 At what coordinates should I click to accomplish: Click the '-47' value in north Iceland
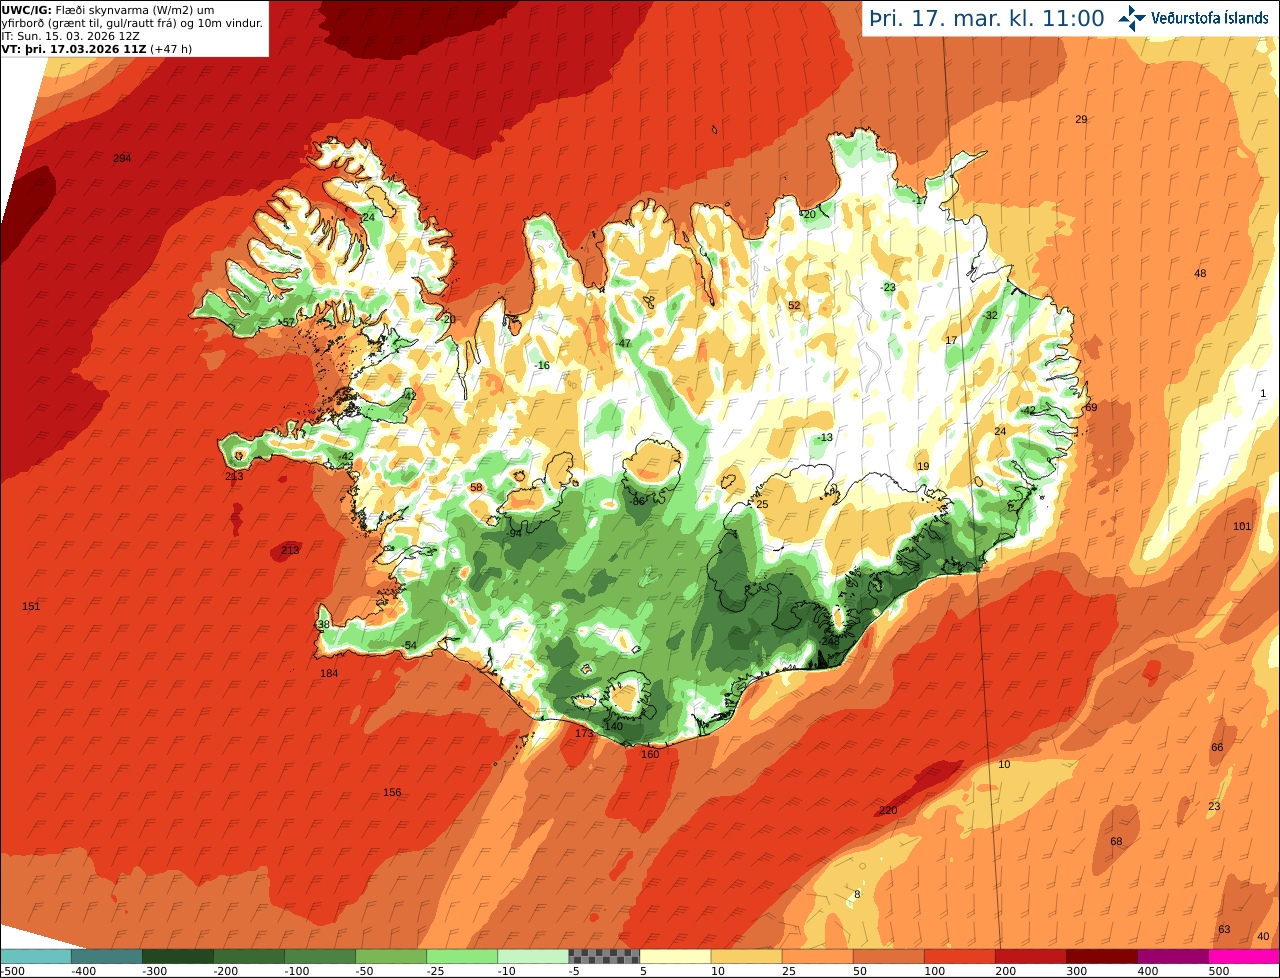click(623, 344)
